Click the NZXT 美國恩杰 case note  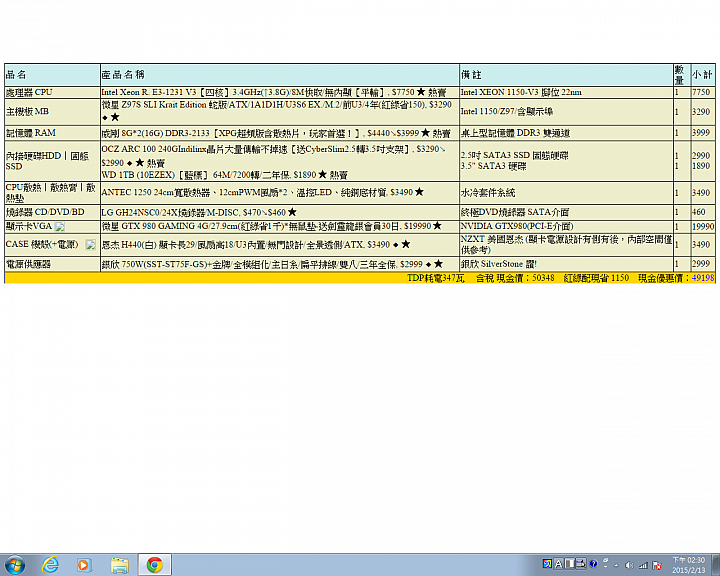tap(566, 245)
